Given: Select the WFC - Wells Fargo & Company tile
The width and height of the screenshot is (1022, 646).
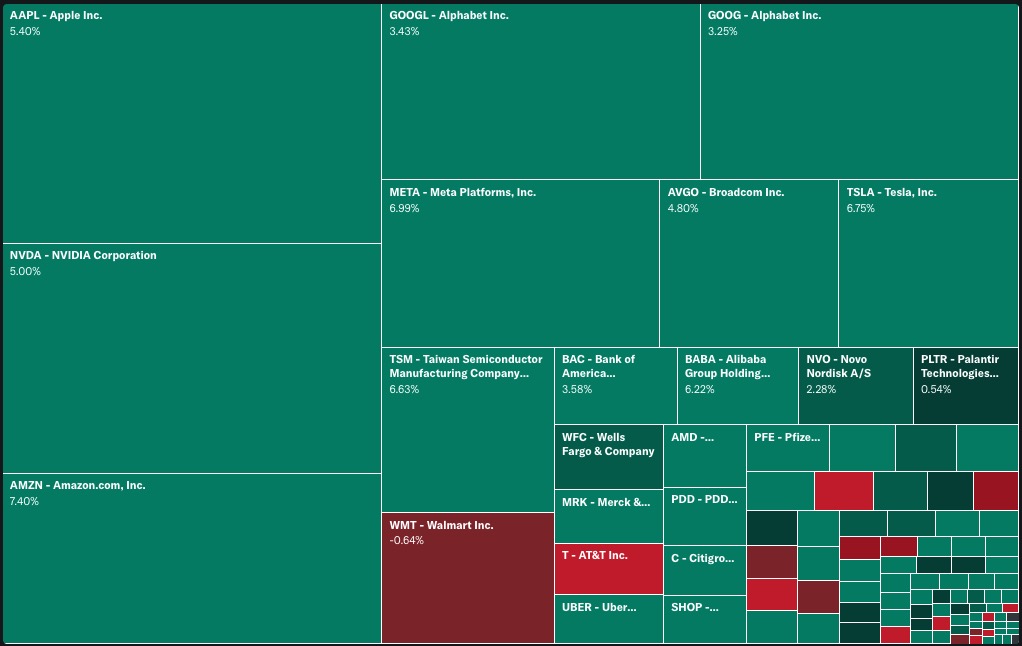Looking at the screenshot, I should click(609, 457).
